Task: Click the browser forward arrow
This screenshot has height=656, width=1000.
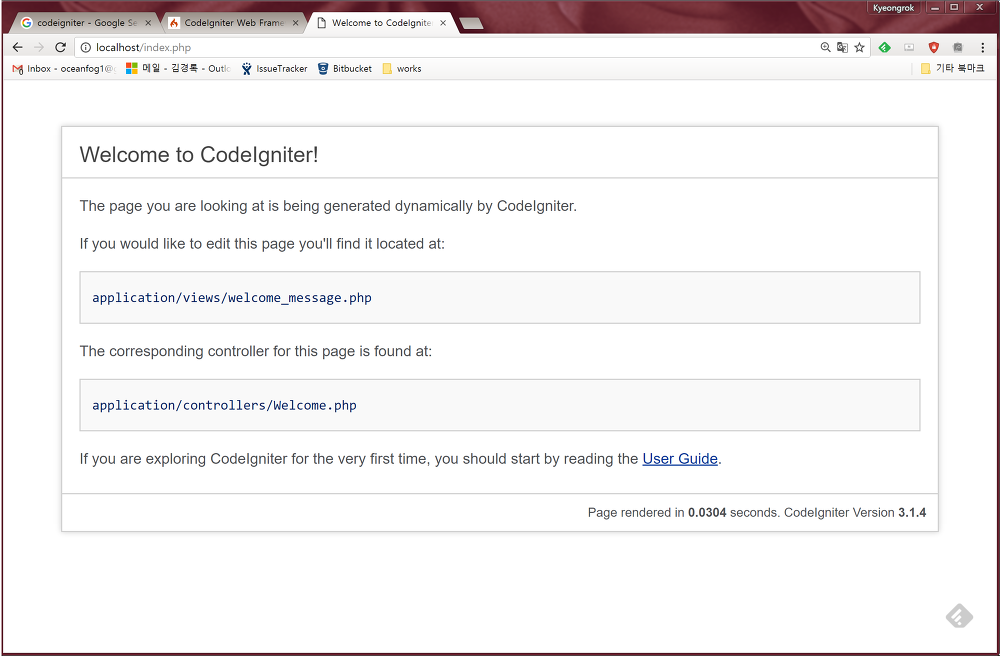Action: click(x=39, y=47)
